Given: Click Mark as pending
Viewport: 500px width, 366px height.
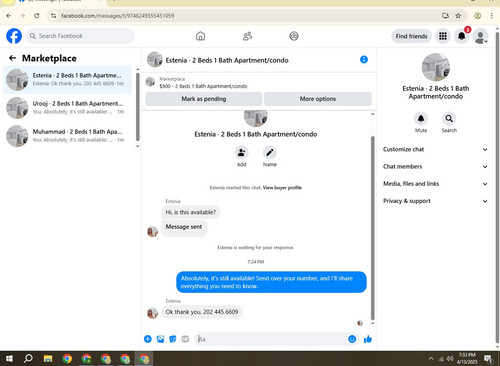Looking at the screenshot, I should (x=204, y=99).
